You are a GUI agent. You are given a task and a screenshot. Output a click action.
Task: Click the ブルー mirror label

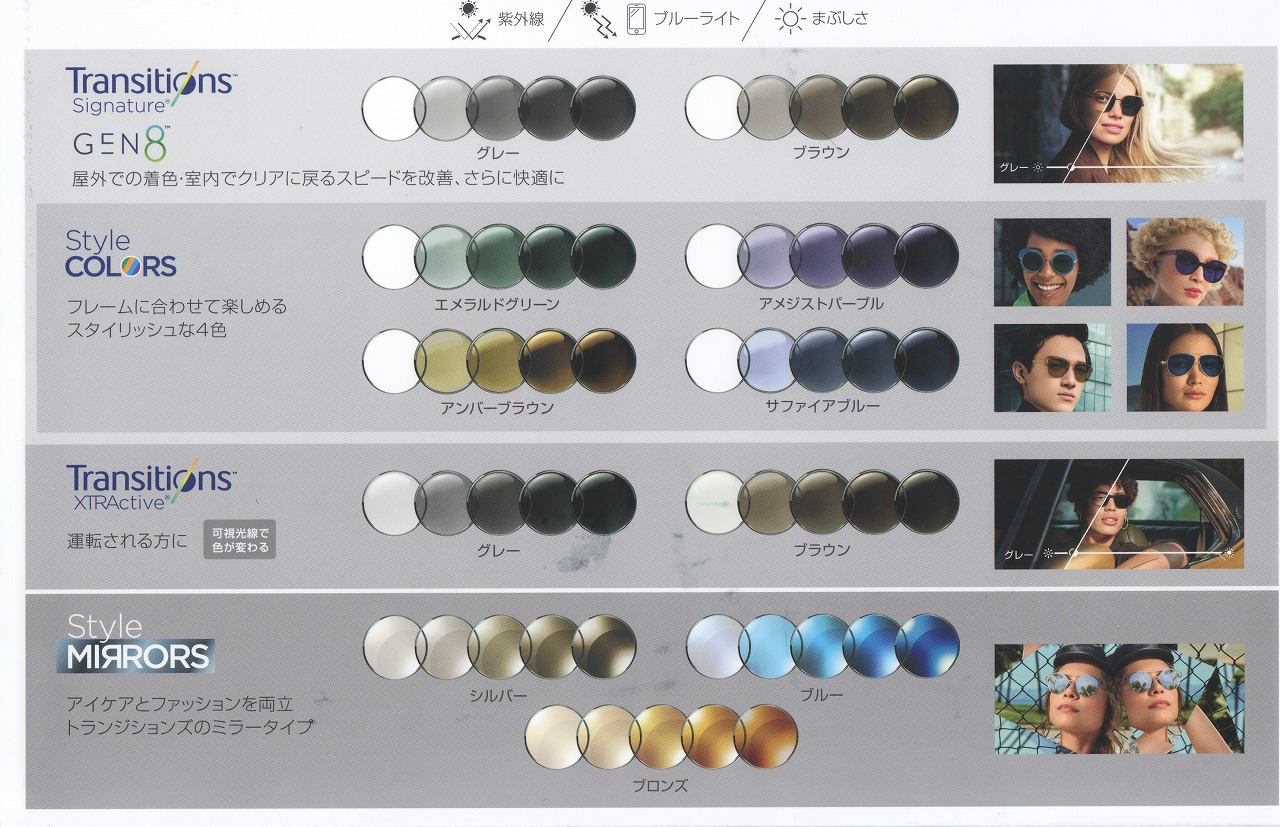click(821, 694)
